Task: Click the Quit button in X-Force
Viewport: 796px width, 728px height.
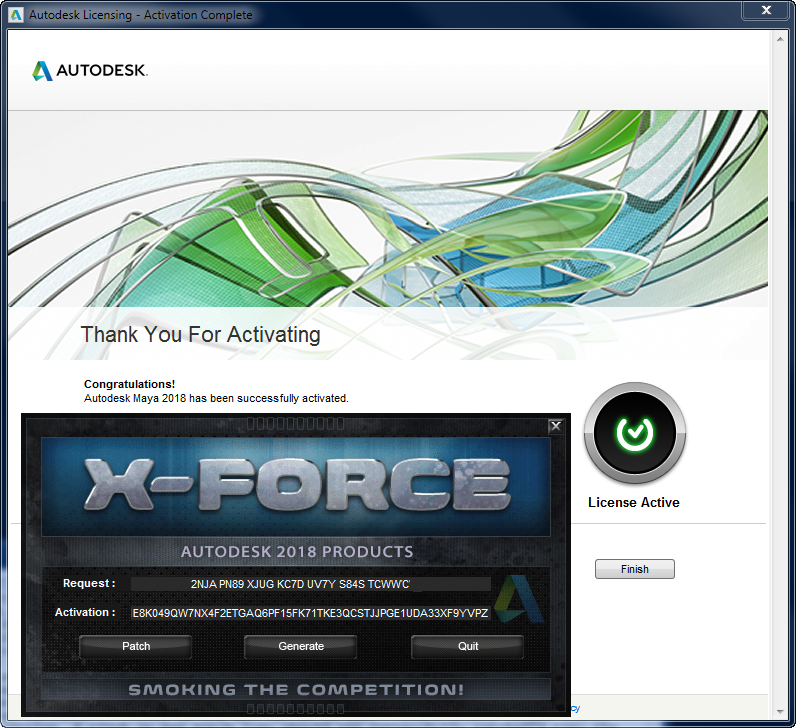Action: coord(468,646)
